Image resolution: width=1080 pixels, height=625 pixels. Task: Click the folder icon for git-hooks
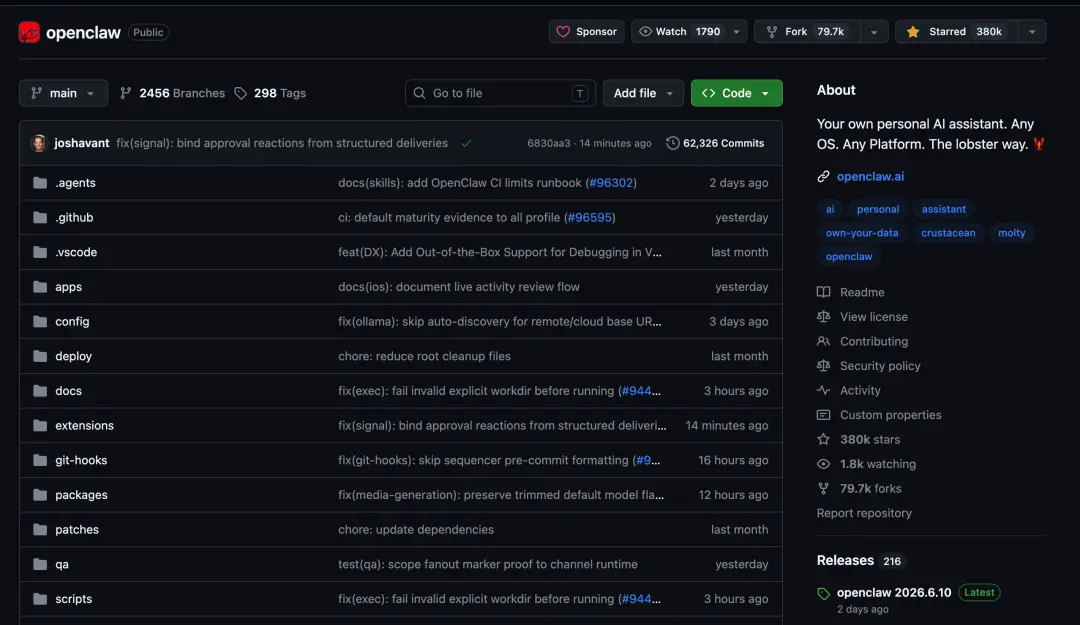pos(40,460)
